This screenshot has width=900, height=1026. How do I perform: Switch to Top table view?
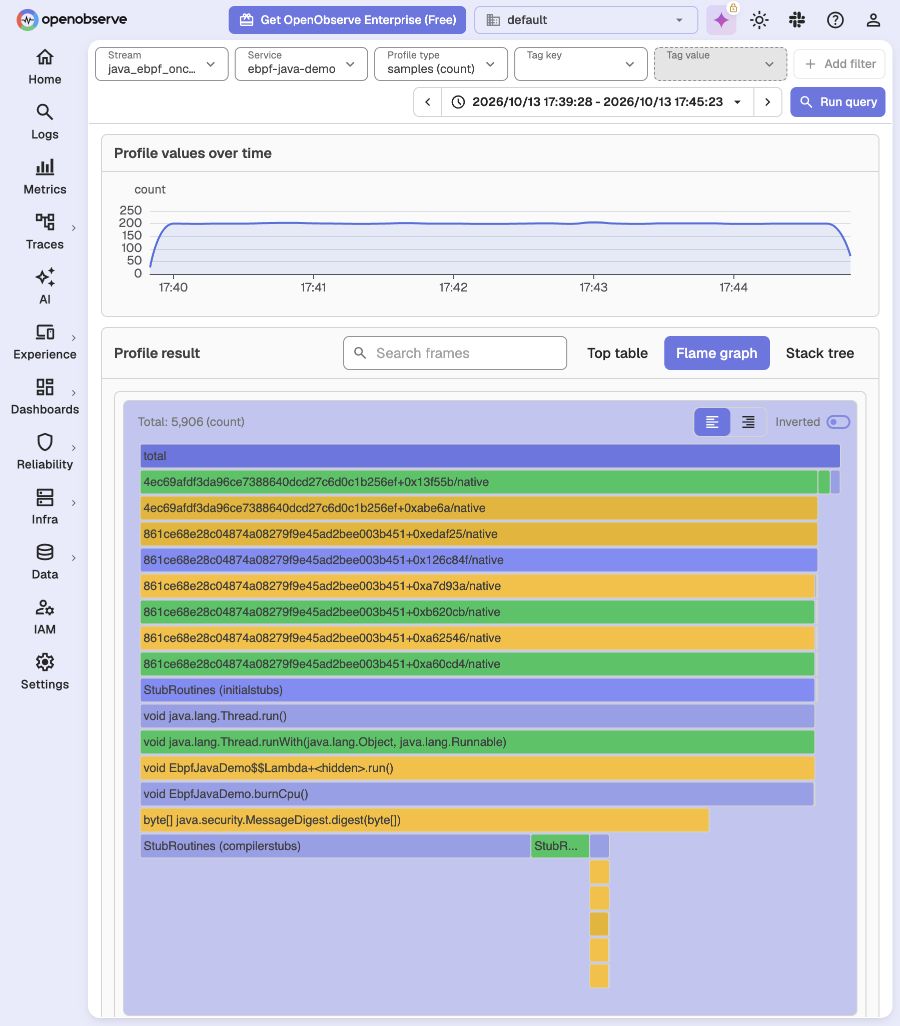(617, 353)
